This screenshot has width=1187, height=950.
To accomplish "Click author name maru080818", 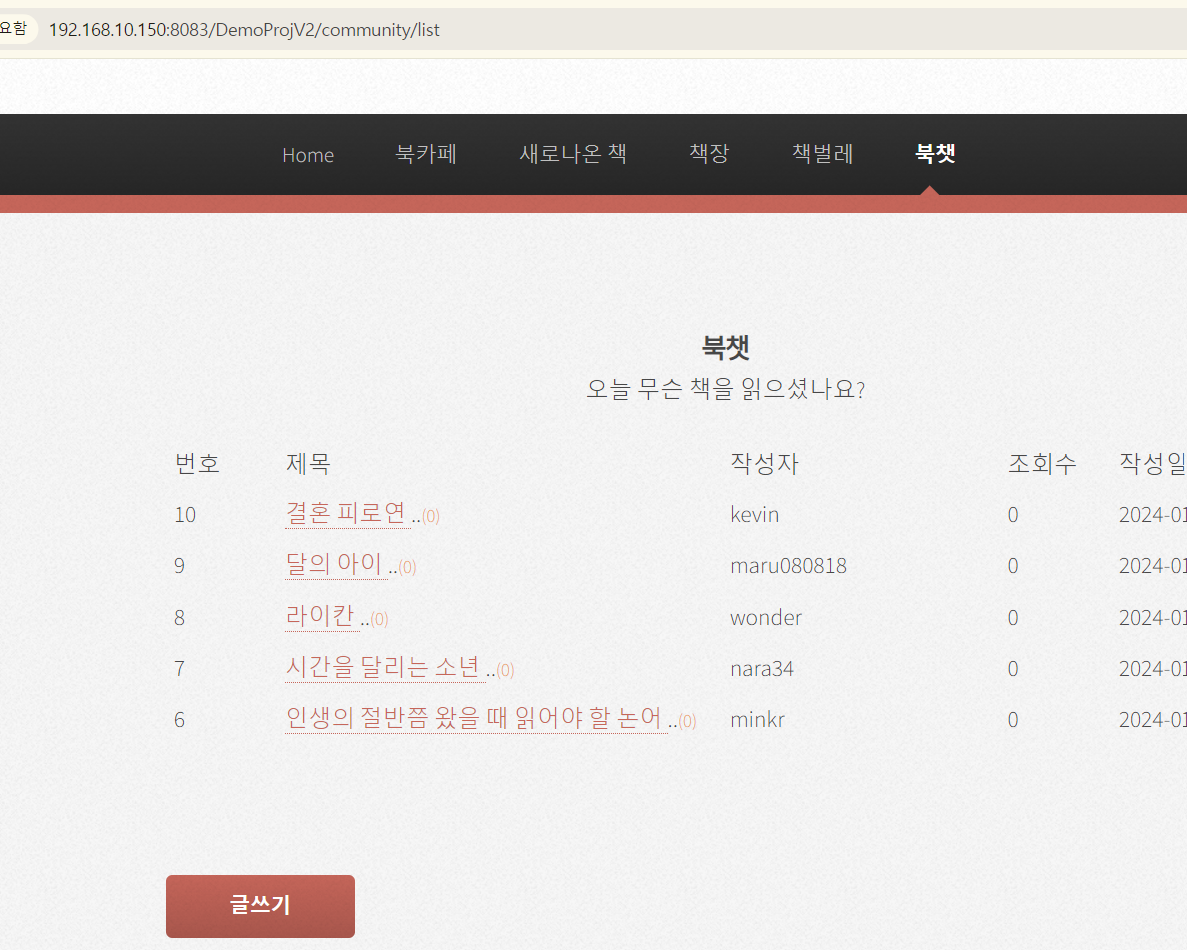I will pos(788,566).
